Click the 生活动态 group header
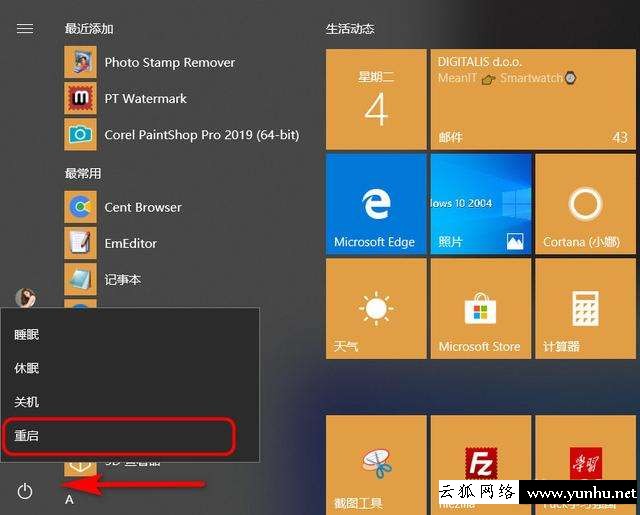The width and height of the screenshot is (640, 515). (350, 29)
